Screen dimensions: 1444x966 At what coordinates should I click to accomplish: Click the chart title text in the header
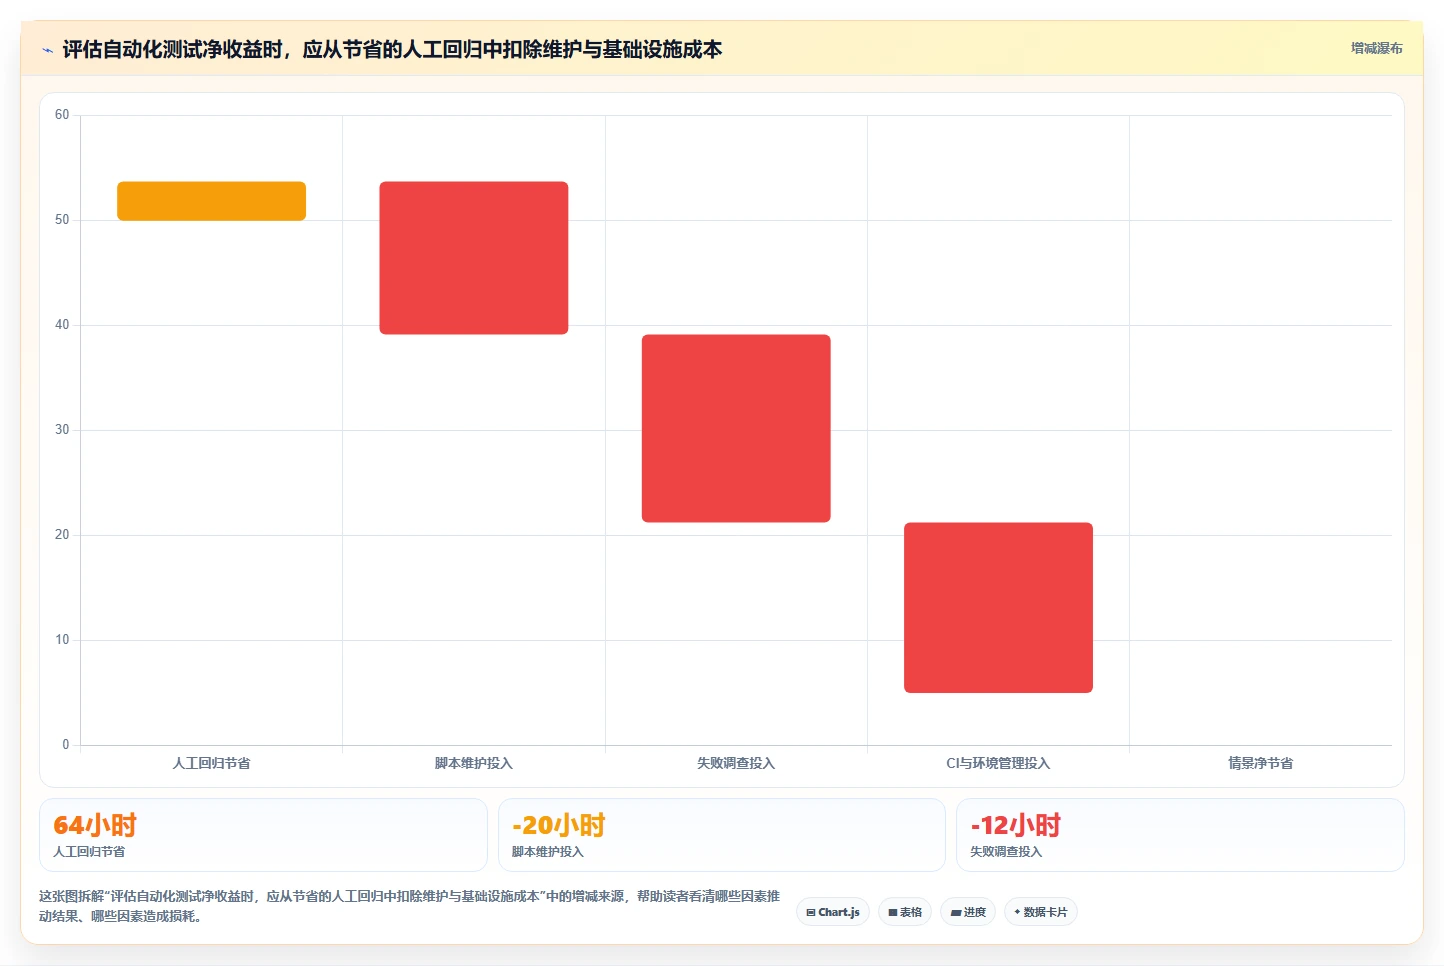click(x=392, y=49)
